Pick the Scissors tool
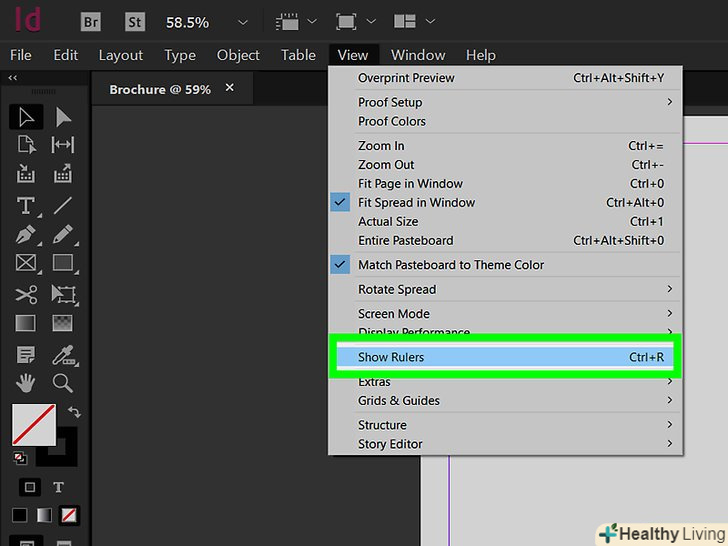Screen dimensions: 728x546 tap(26, 294)
